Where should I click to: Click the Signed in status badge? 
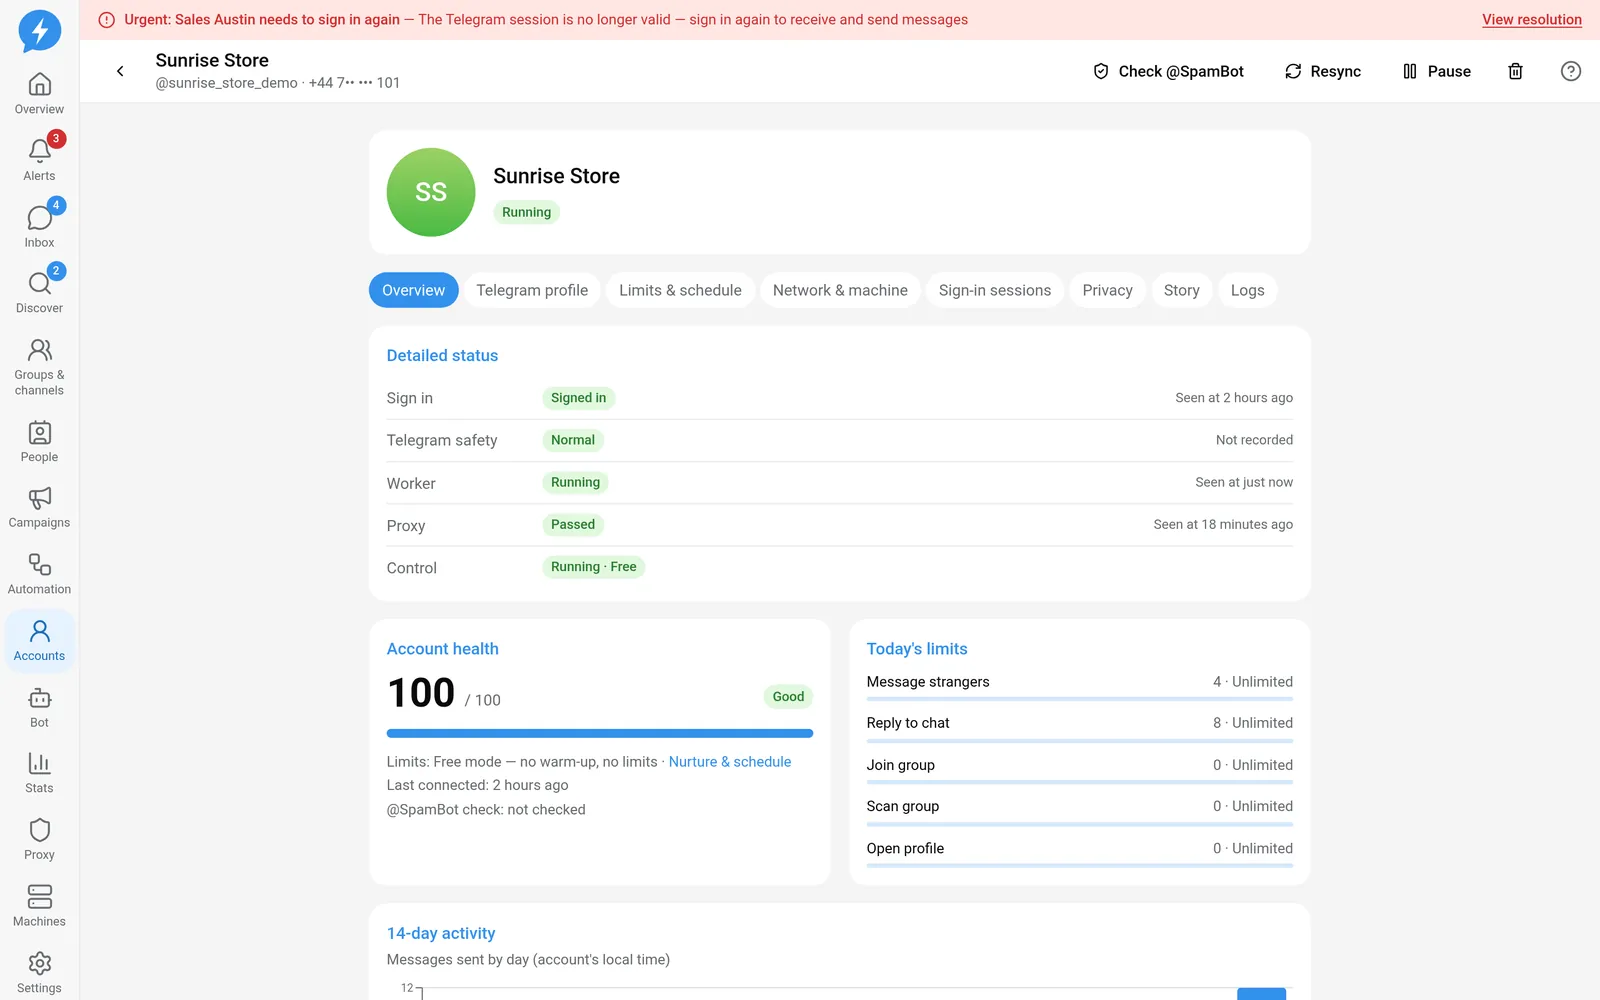click(578, 398)
